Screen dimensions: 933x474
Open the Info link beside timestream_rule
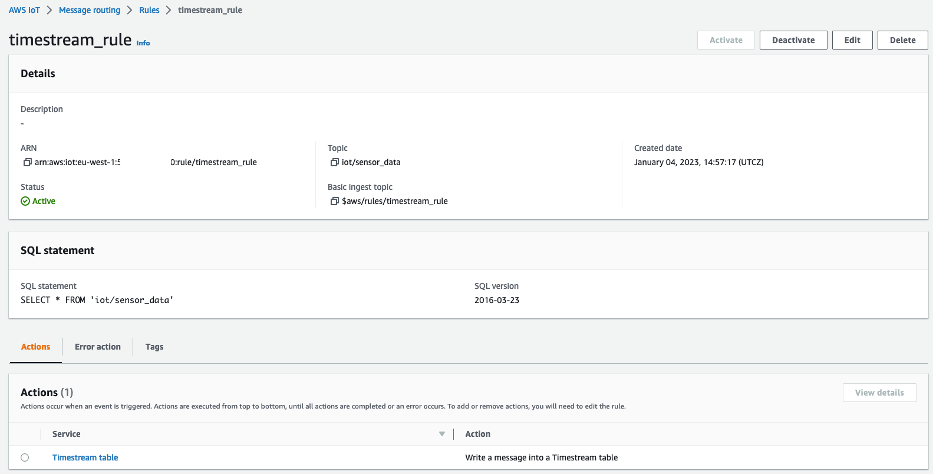click(143, 43)
